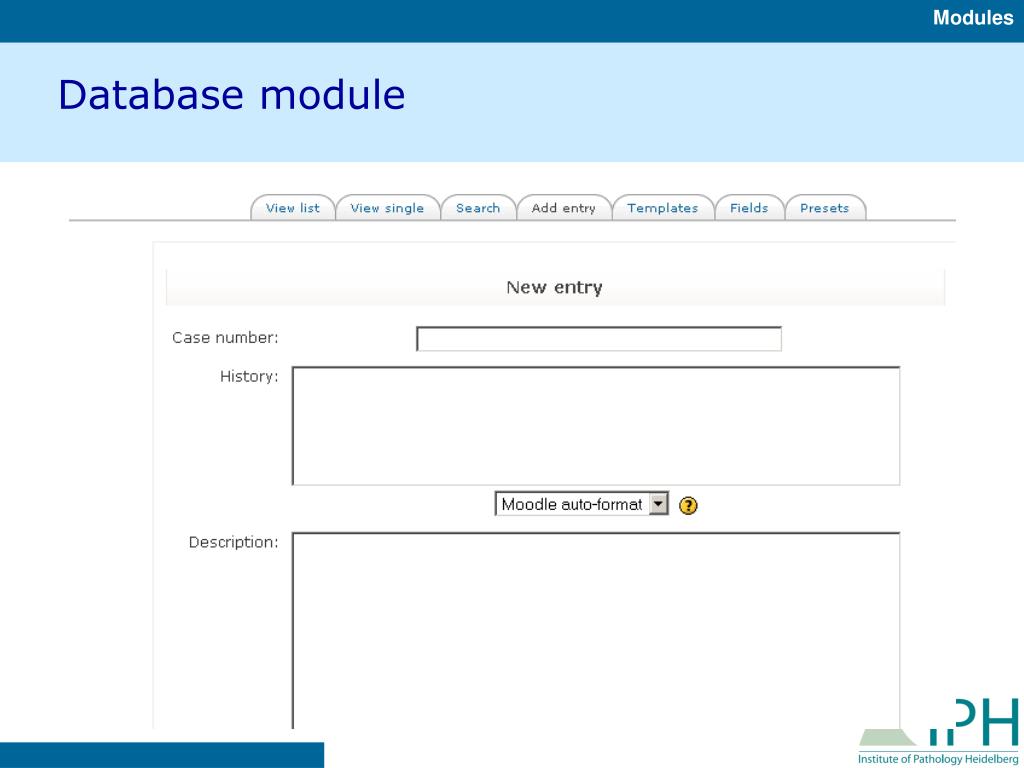Click inside the History text area
The height and width of the screenshot is (768, 1024).
596,426
